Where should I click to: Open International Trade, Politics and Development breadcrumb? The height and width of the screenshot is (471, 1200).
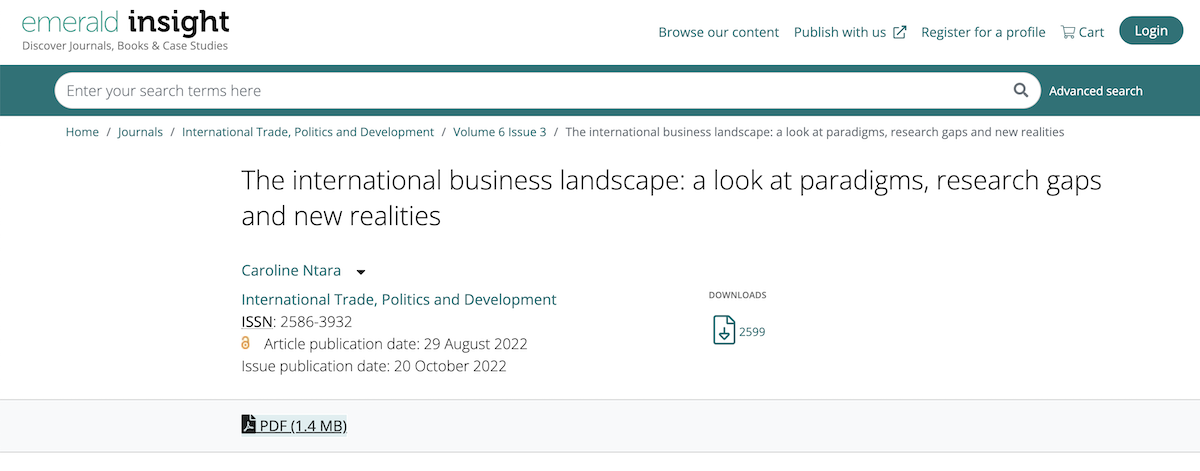[x=308, y=132]
